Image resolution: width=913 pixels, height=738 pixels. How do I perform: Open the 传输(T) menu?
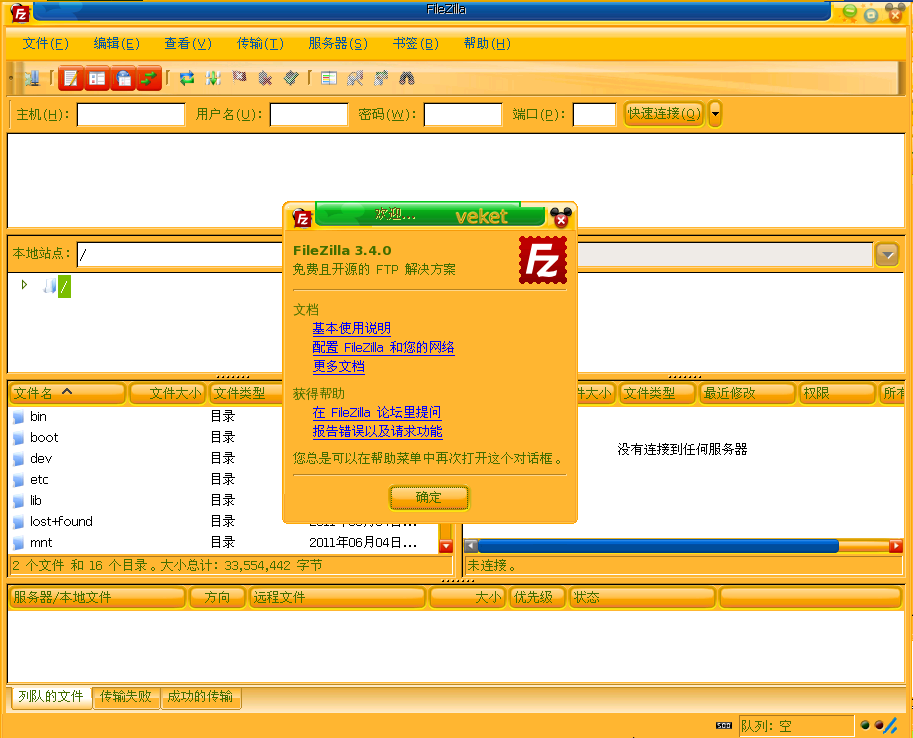260,44
